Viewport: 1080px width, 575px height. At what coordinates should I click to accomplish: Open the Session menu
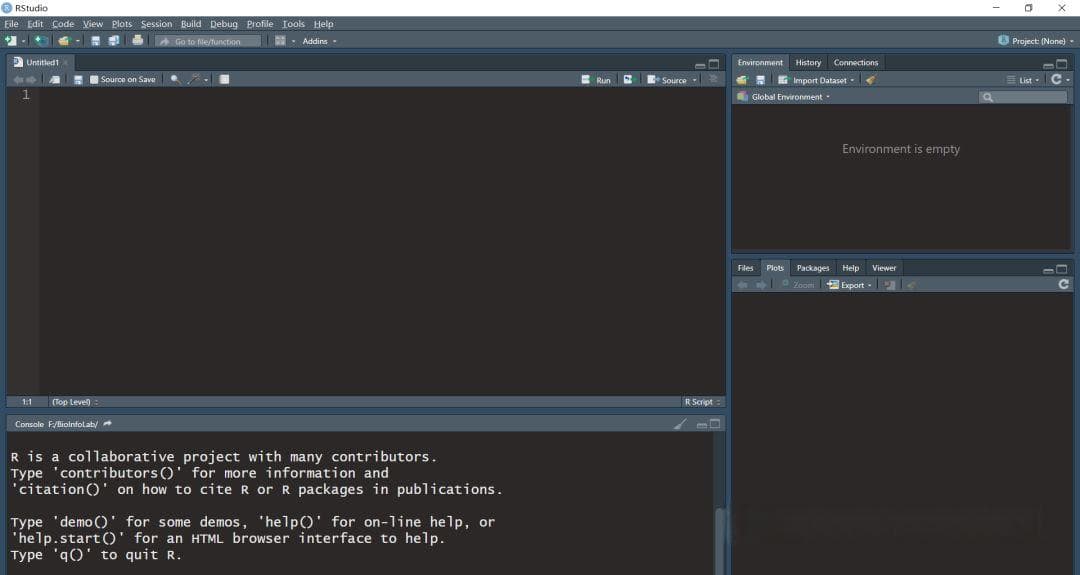[156, 24]
